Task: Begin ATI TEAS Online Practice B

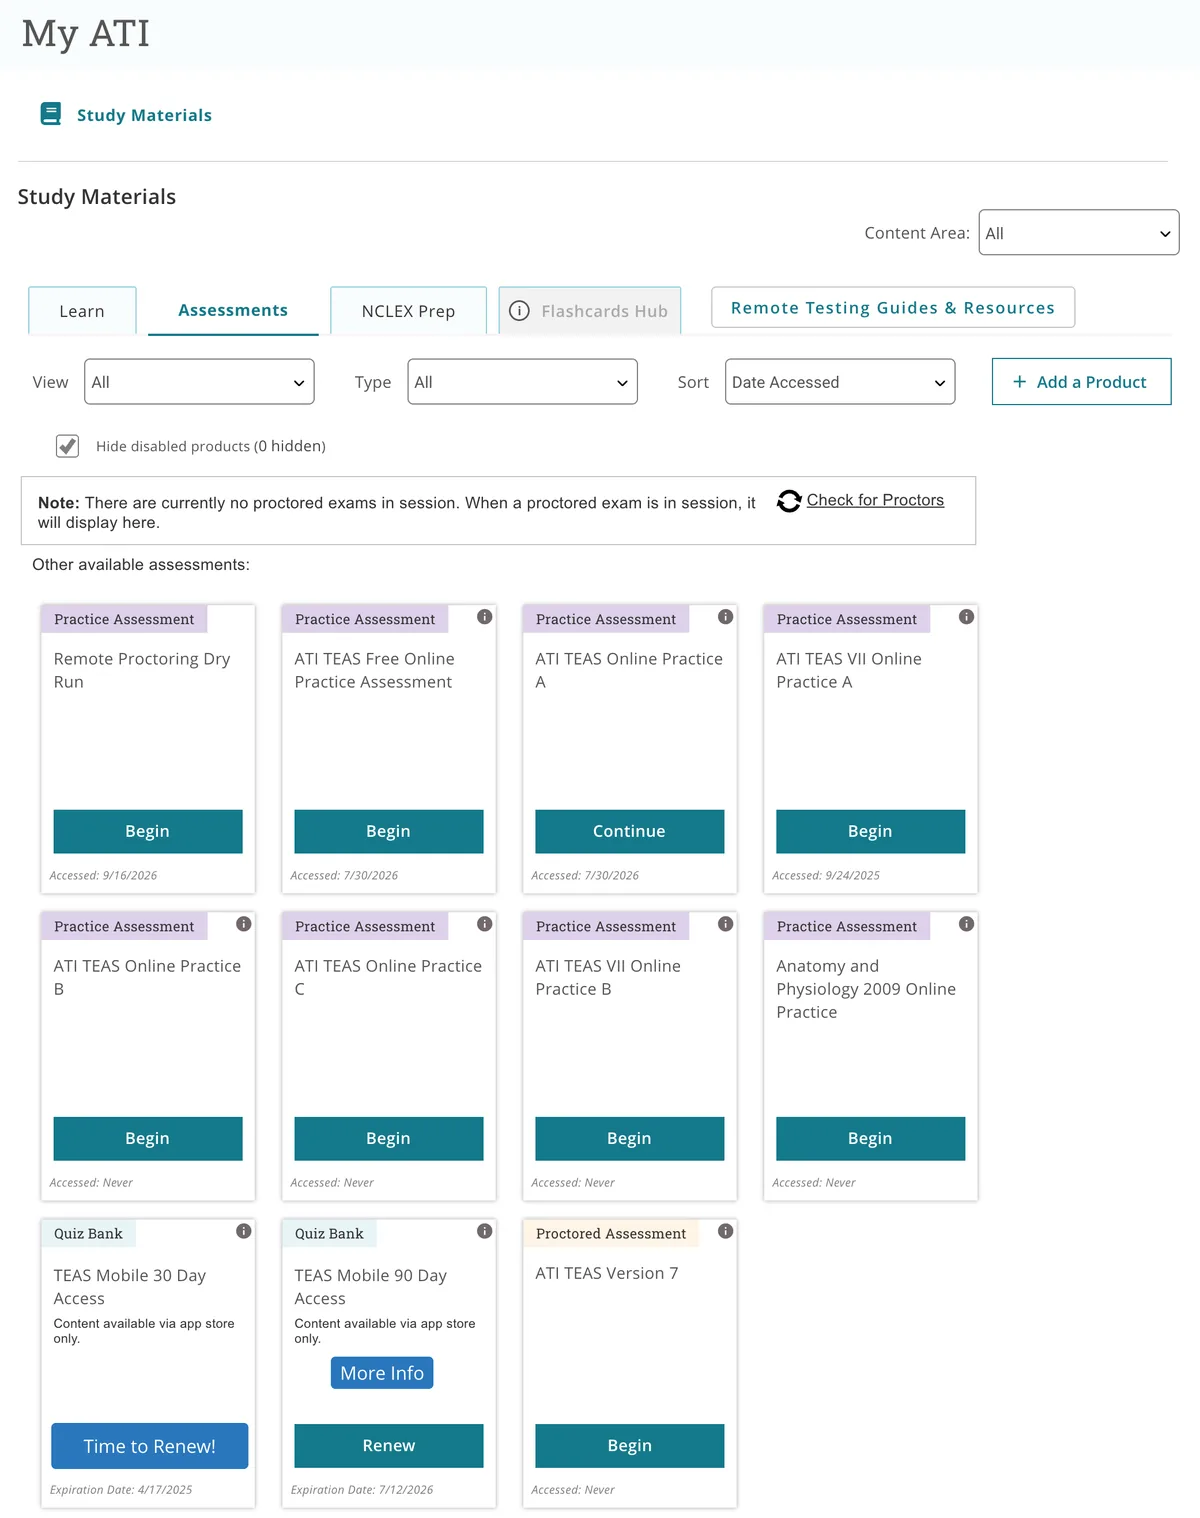Action: point(148,1138)
